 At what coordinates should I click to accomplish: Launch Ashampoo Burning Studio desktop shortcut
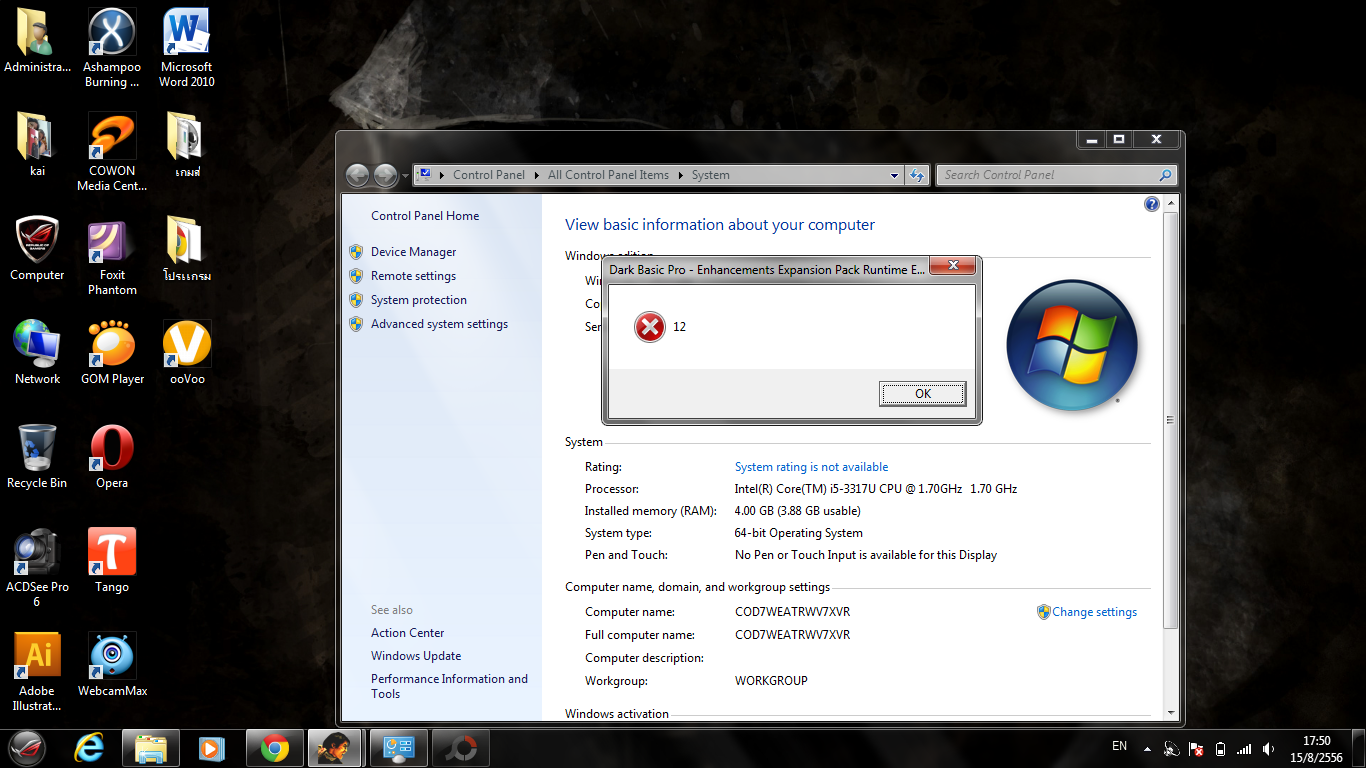[x=112, y=48]
